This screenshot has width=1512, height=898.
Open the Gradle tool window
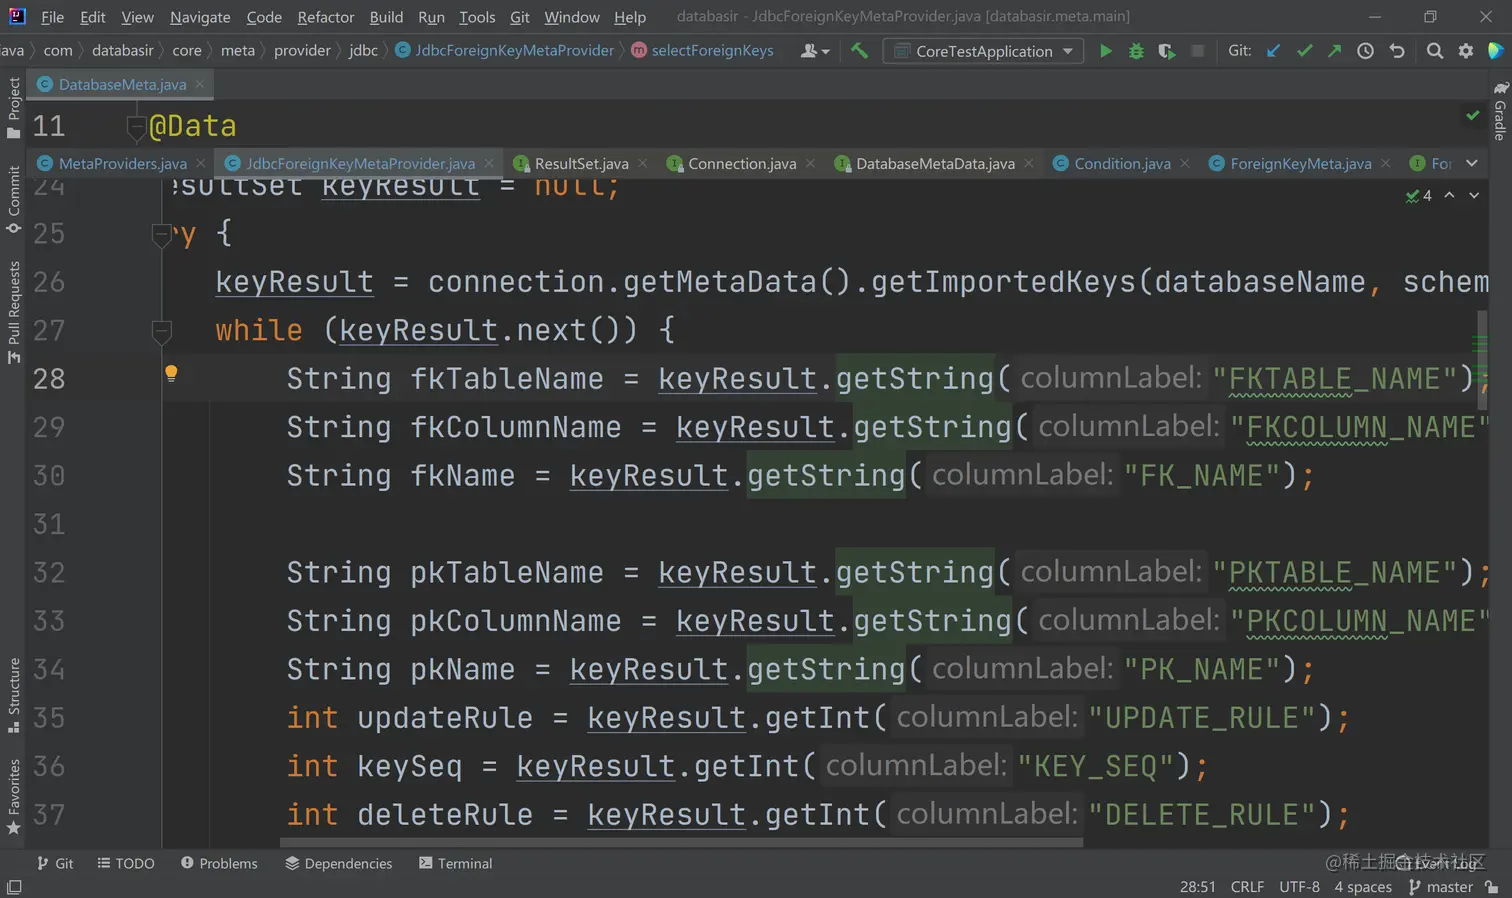point(1500,111)
